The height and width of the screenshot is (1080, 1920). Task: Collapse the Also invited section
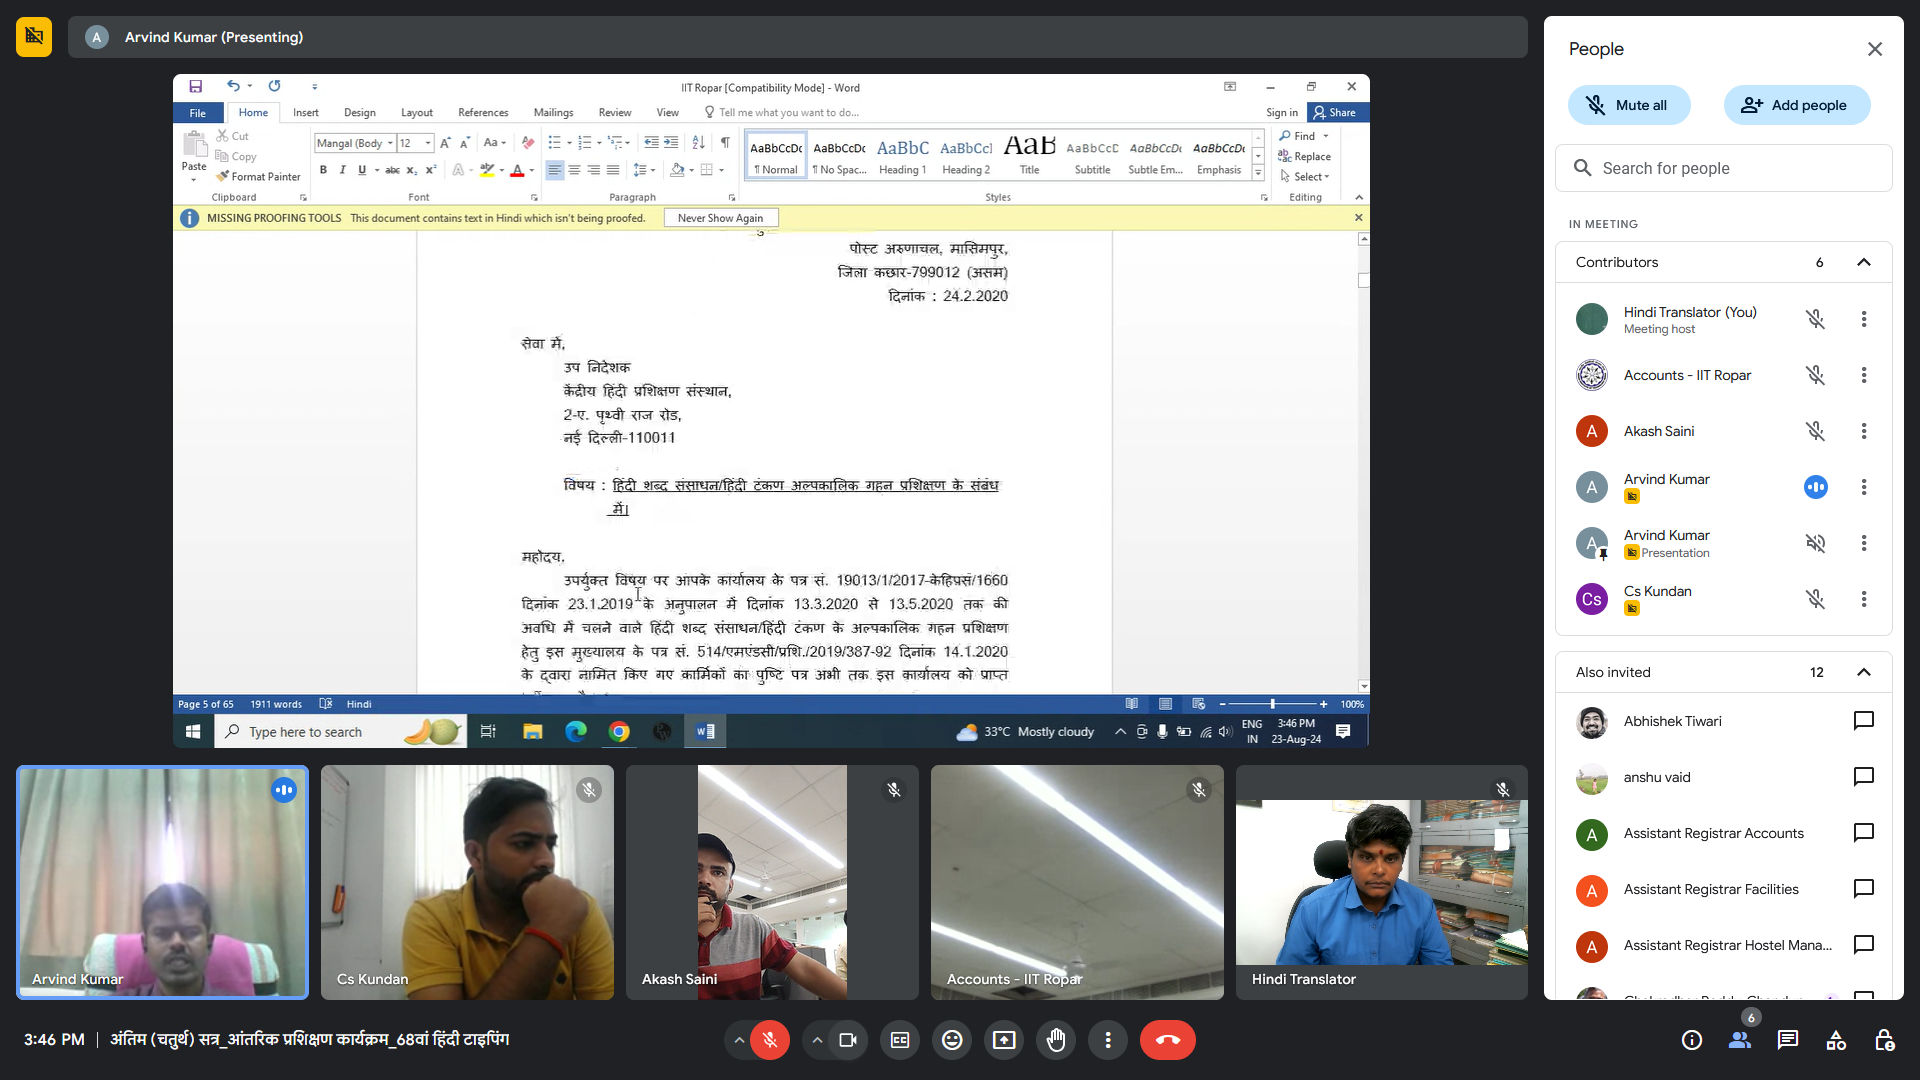1864,672
